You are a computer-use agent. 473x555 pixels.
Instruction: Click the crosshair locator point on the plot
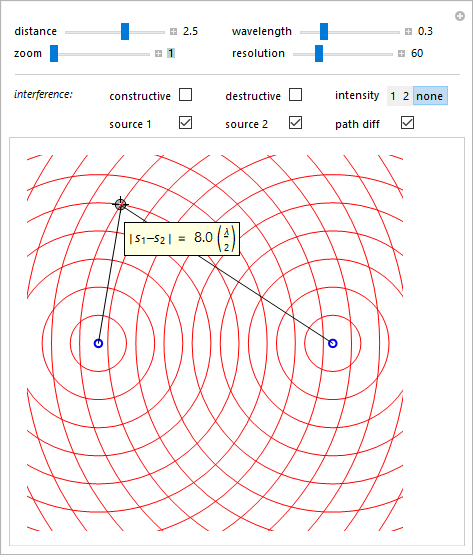pyautogui.click(x=120, y=205)
